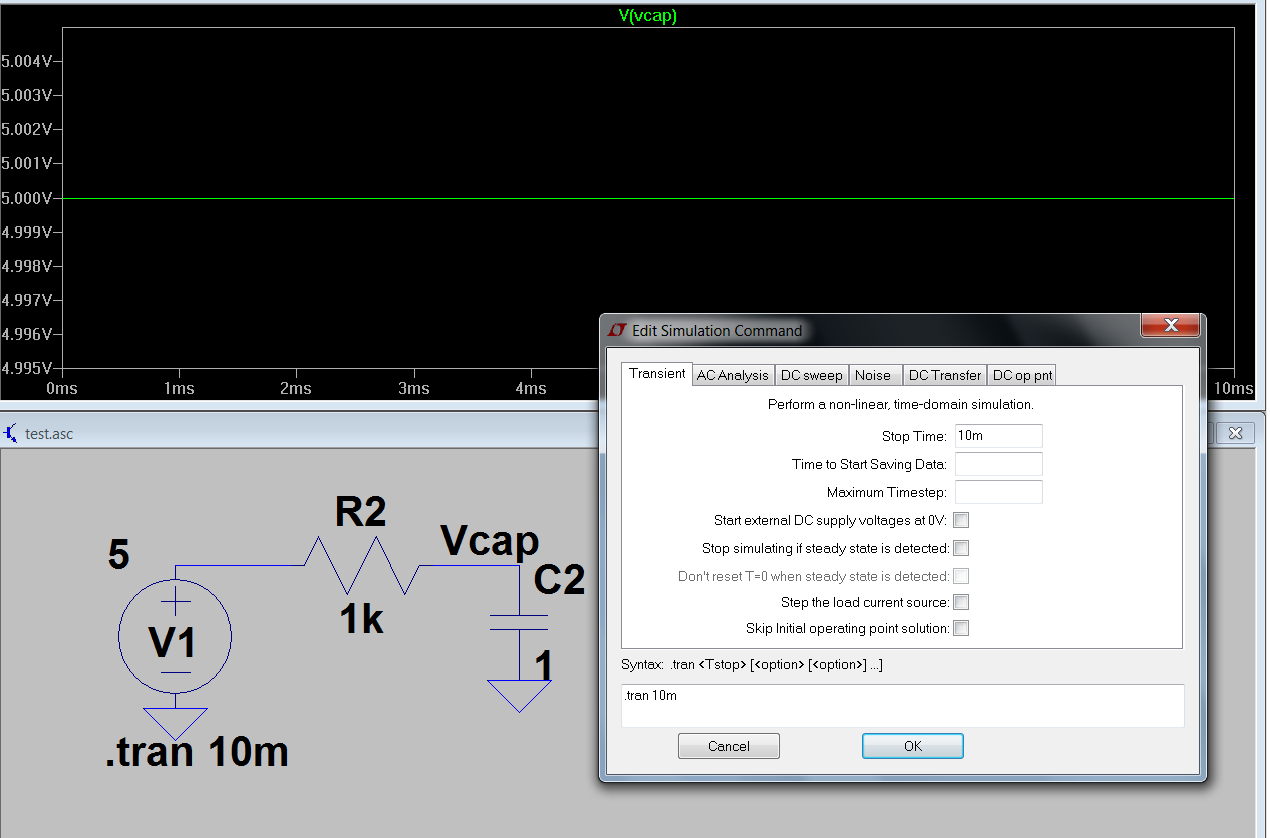Click the test.asc schematic window icon
Screen dimensions: 1270x838
click(x=11, y=433)
